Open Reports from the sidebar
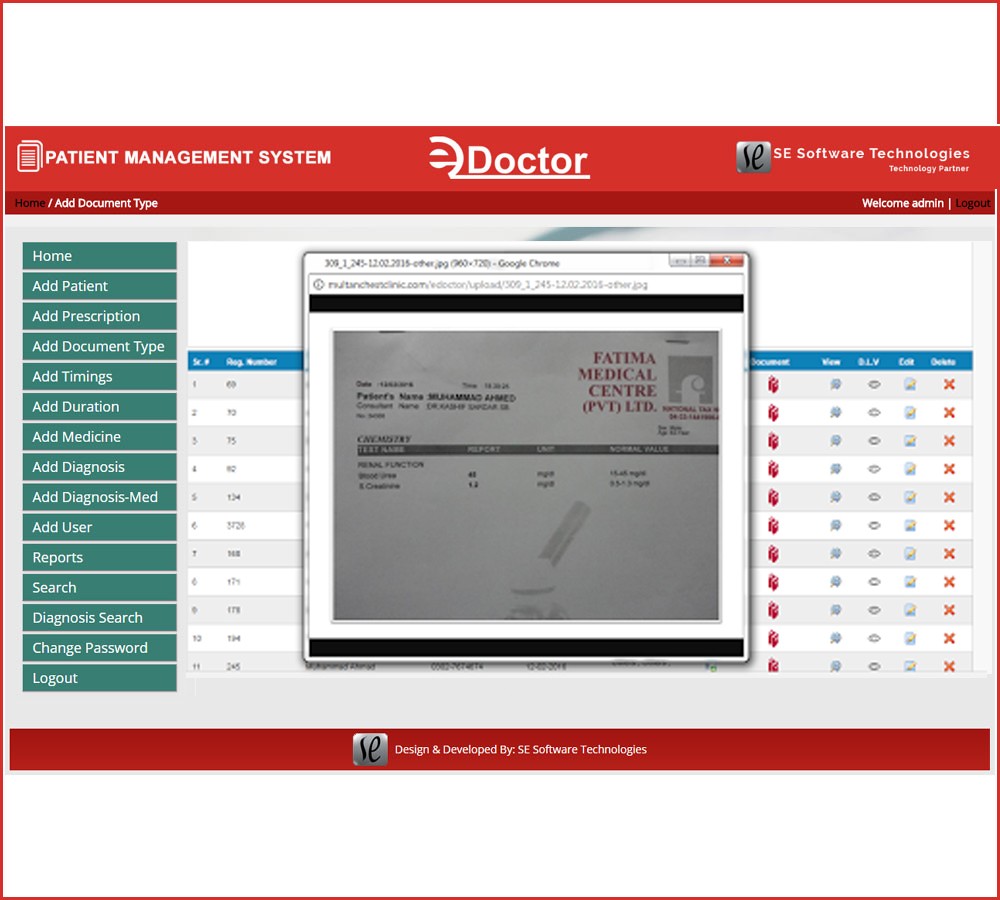 click(x=99, y=557)
